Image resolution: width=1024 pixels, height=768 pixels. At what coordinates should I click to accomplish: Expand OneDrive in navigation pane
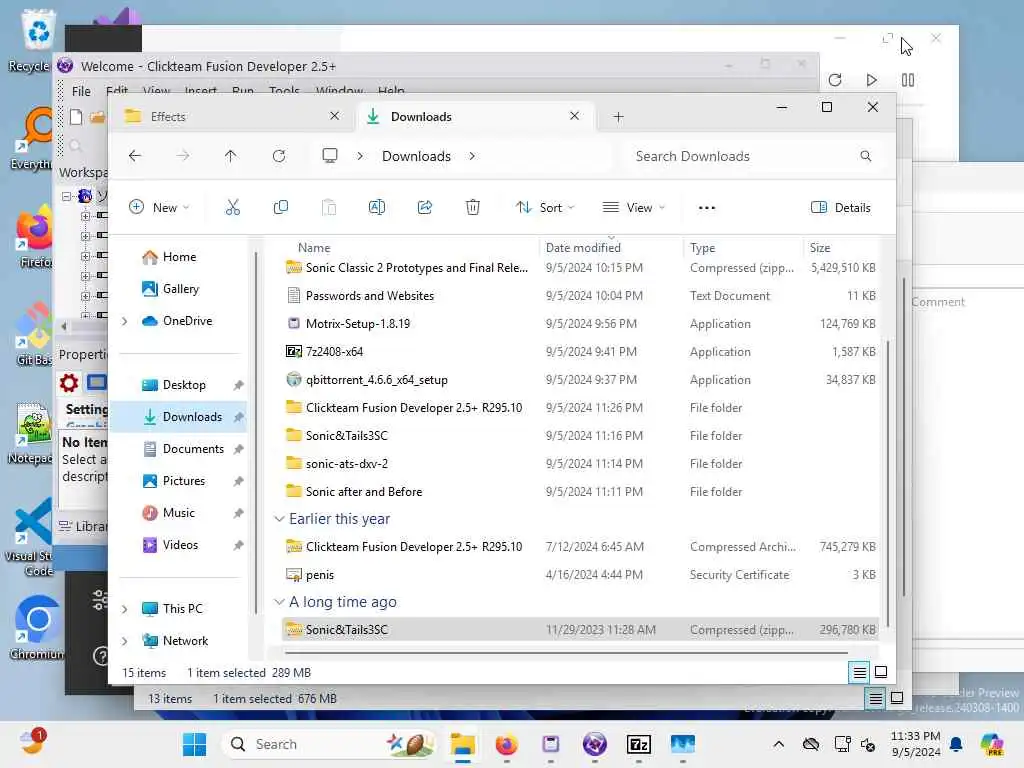(125, 321)
